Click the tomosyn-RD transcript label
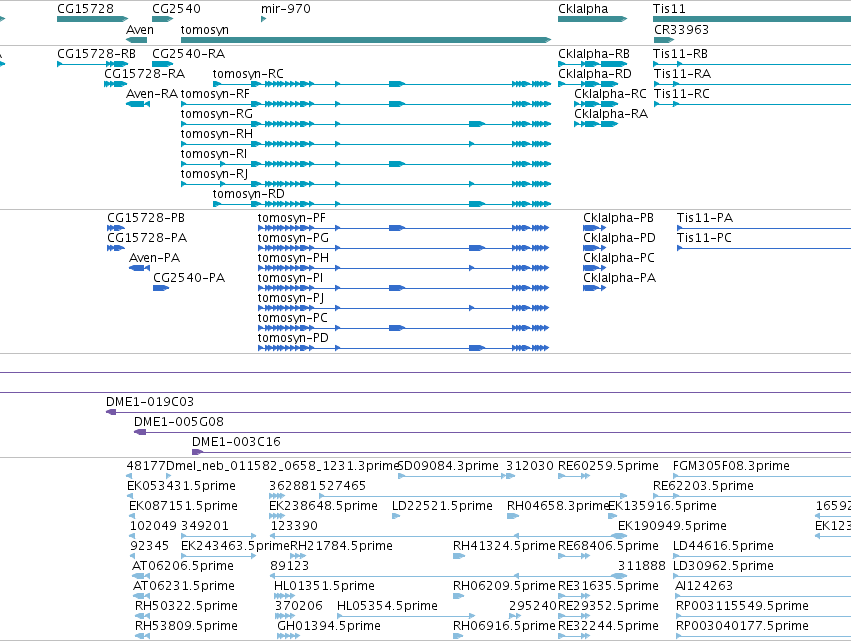 pyautogui.click(x=249, y=194)
